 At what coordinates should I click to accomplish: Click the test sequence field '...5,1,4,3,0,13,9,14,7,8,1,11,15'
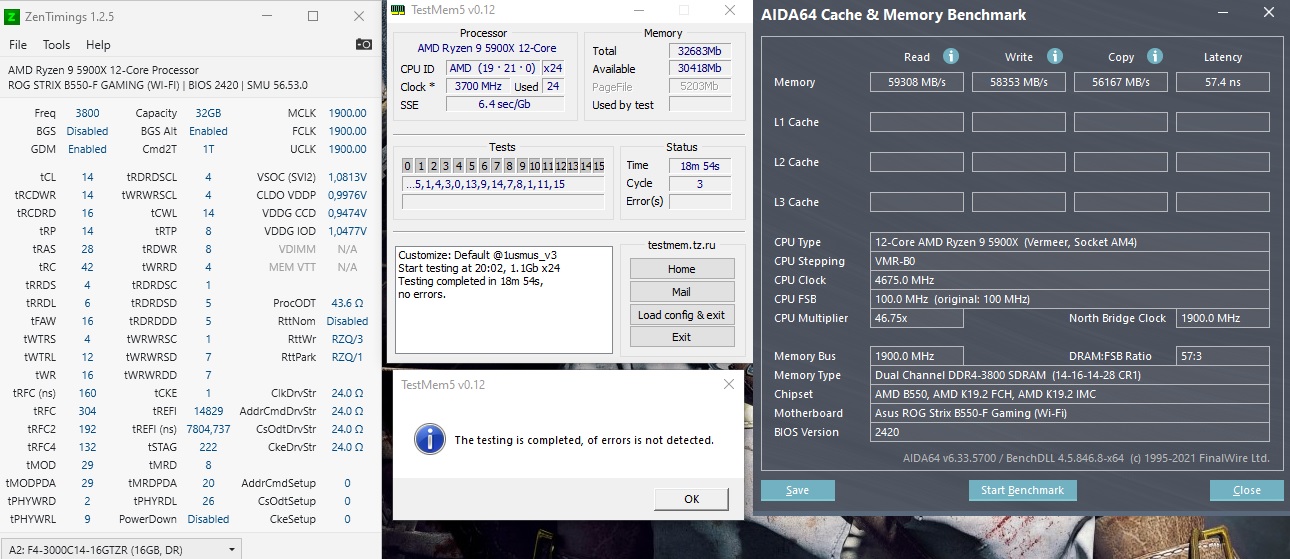coord(503,184)
